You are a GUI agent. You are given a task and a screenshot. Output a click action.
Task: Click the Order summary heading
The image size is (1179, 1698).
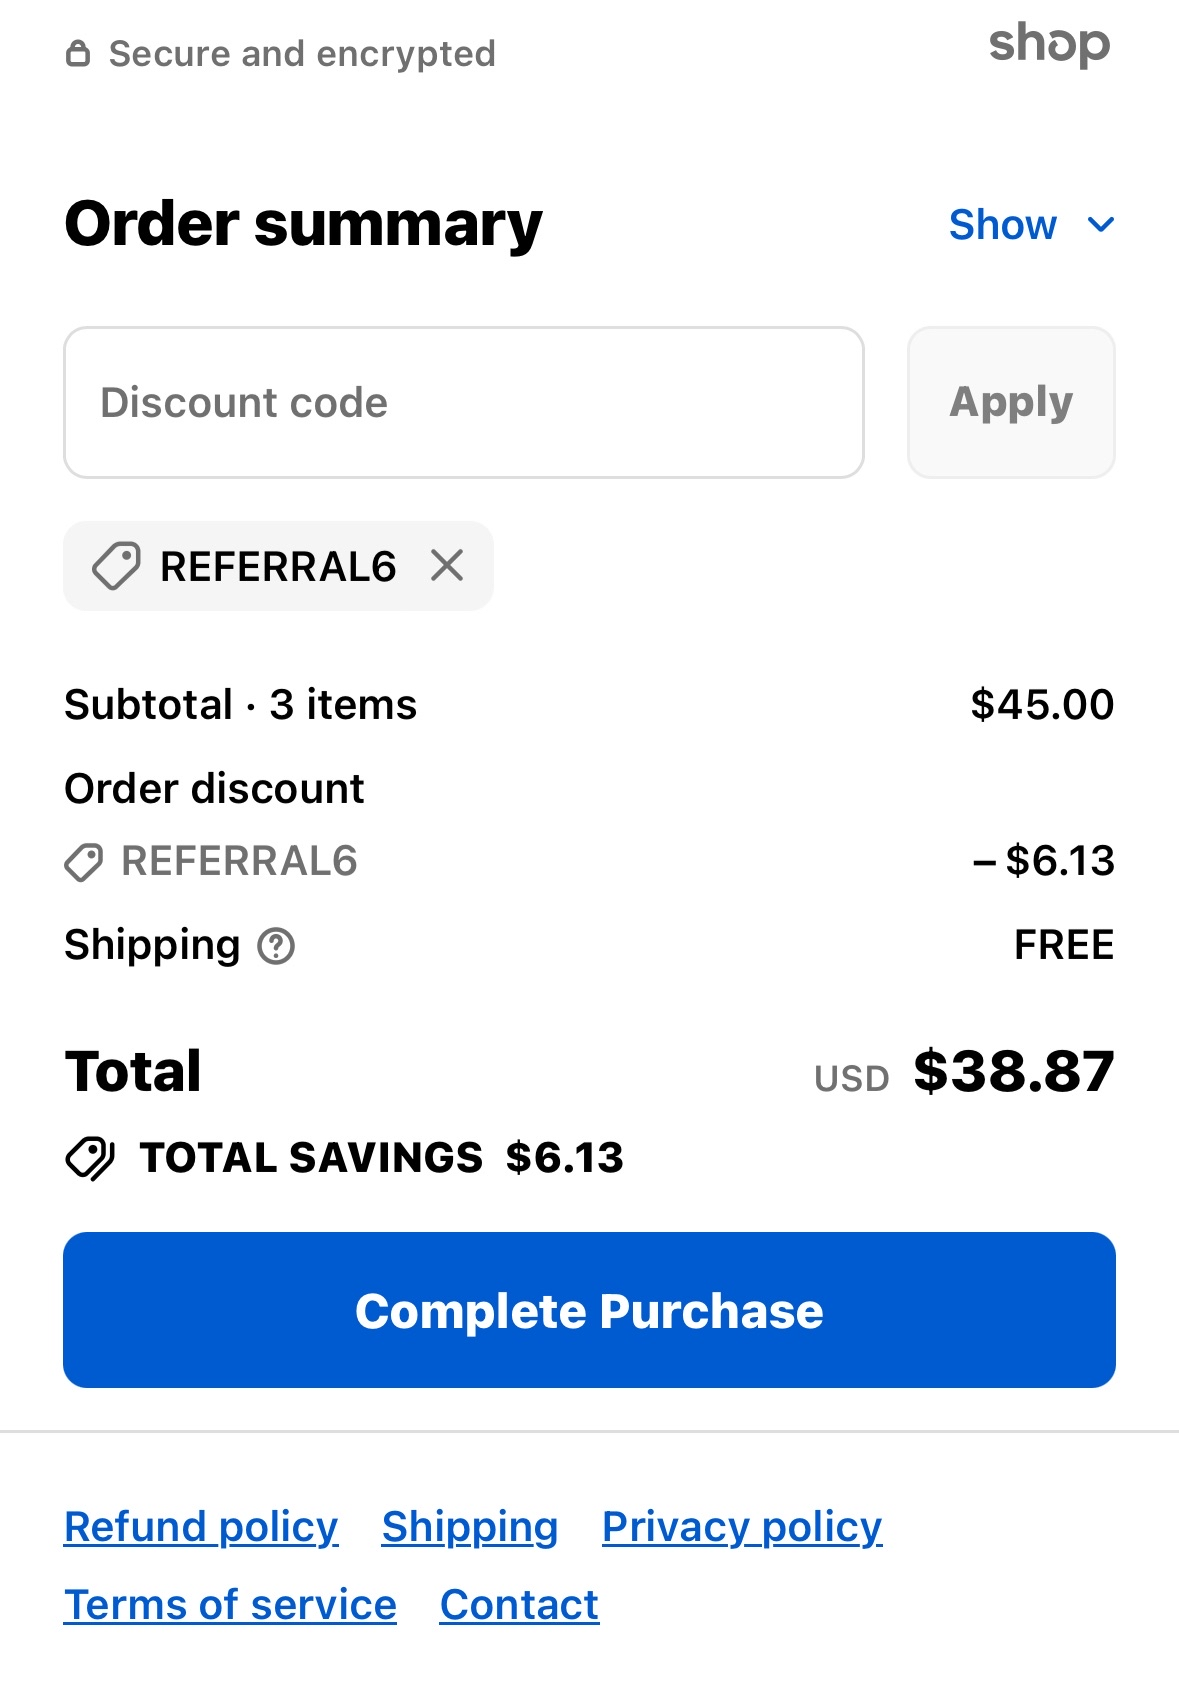[x=303, y=224]
